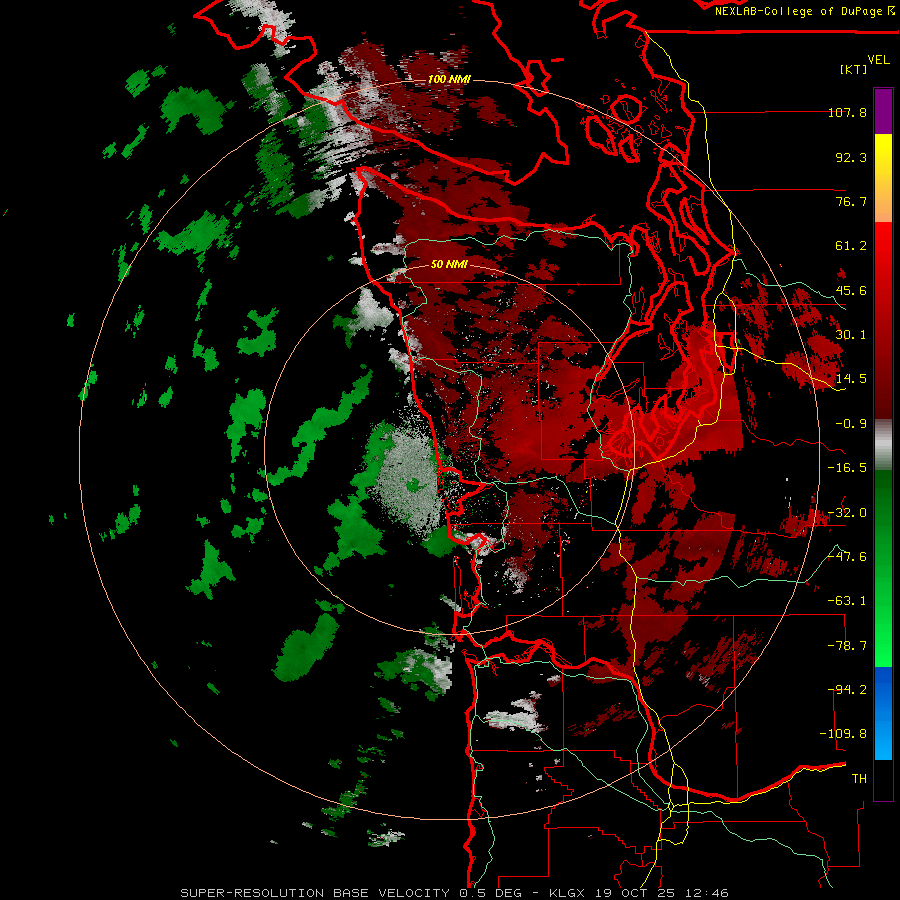The width and height of the screenshot is (900, 900).
Task: Click the gray near-zero segment of the color bar
Action: tap(883, 445)
